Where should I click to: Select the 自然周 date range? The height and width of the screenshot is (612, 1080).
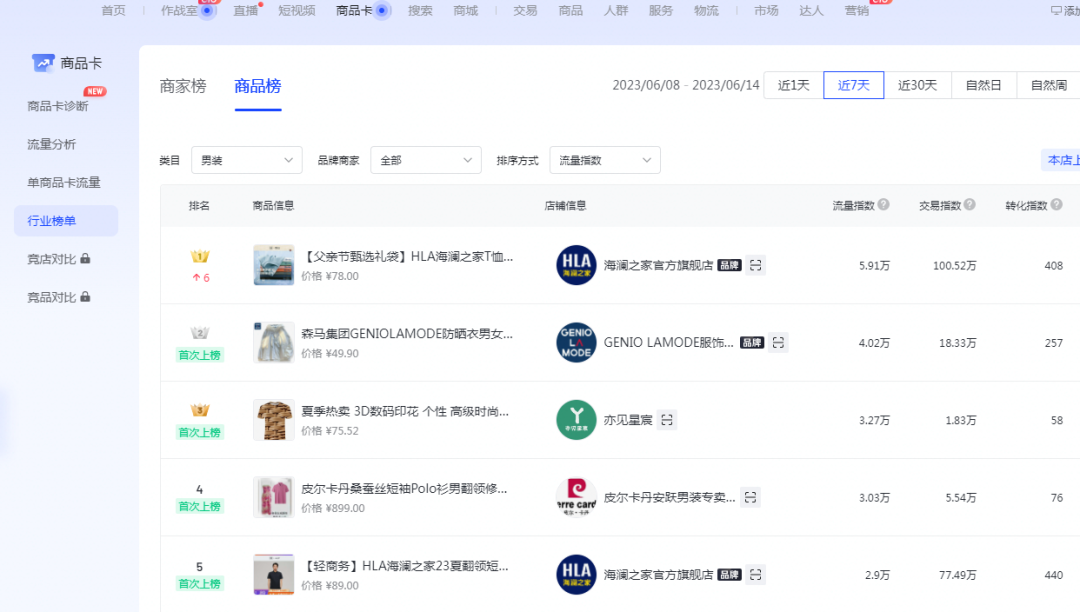point(1048,85)
